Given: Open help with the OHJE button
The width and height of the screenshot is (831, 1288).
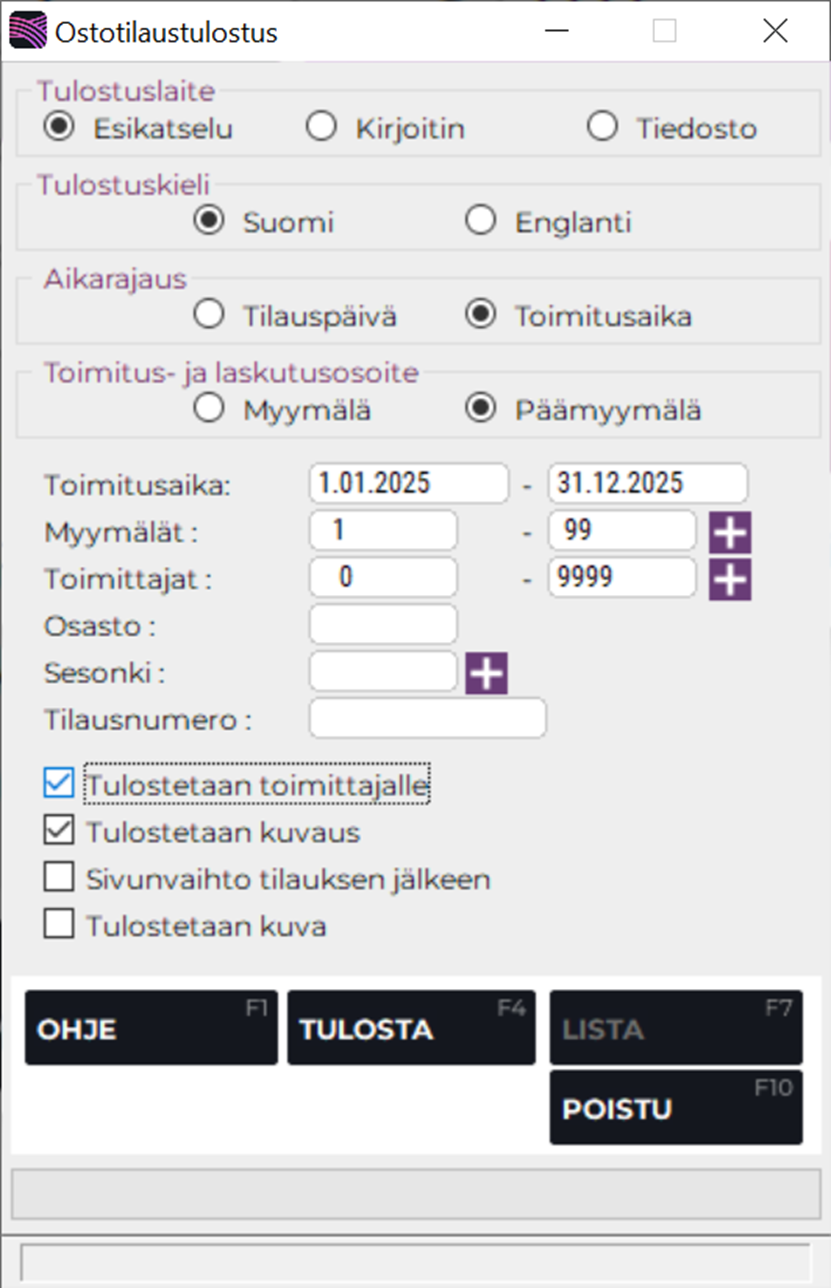Looking at the screenshot, I should tap(150, 1027).
